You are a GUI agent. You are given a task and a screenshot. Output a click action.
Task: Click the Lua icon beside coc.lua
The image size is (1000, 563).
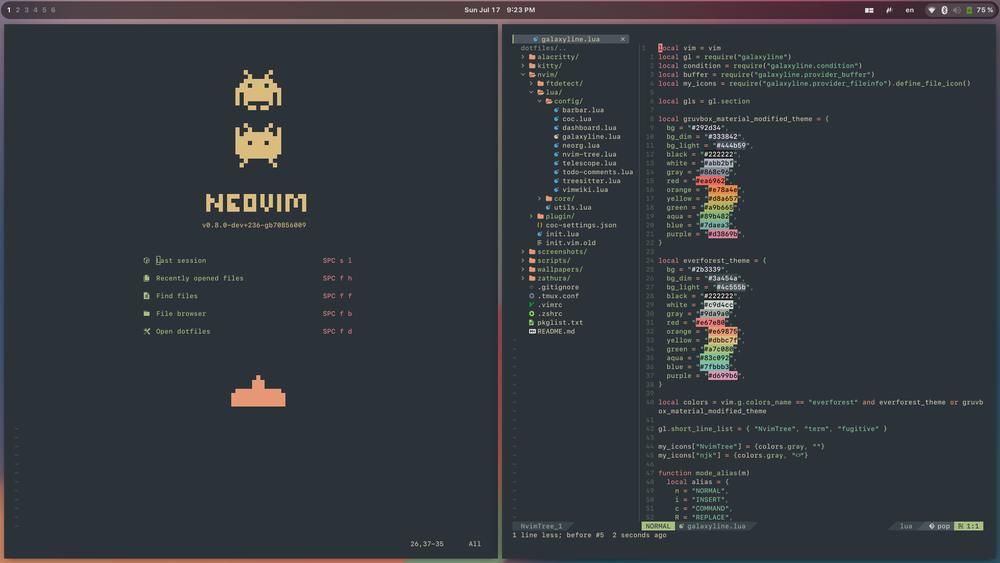(556, 119)
